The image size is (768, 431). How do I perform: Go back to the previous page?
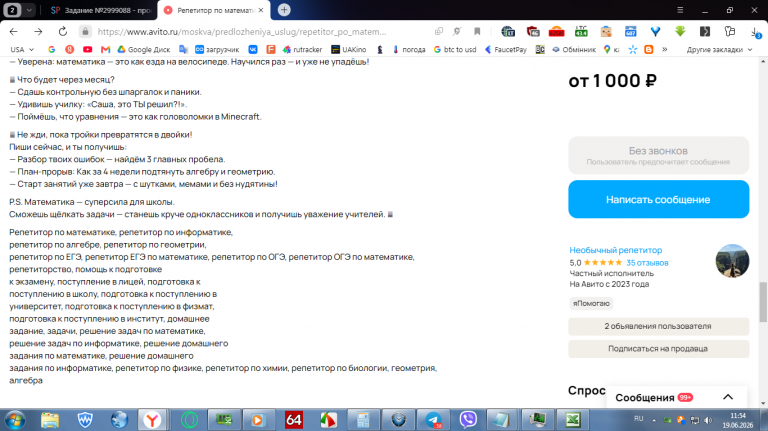coord(13,31)
